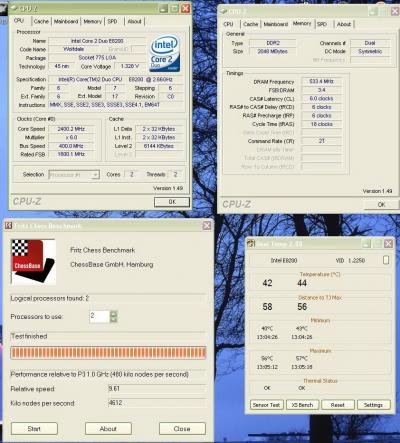
Task: Click the FSB:DRAM ratio value 3:4
Action: (x=321, y=90)
